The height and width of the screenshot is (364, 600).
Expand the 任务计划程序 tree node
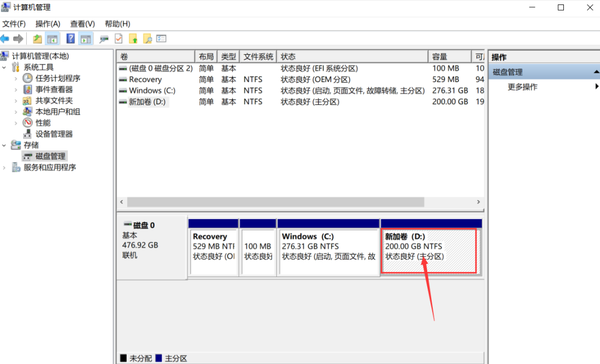point(16,78)
